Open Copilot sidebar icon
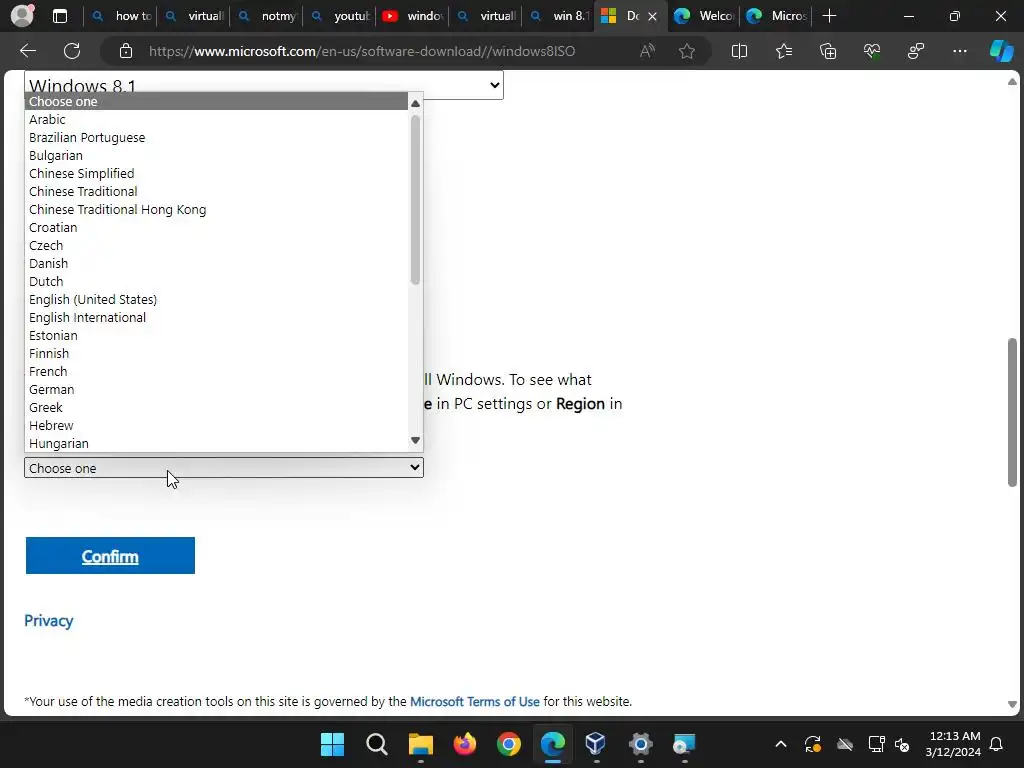Image resolution: width=1024 pixels, height=768 pixels. click(1001, 51)
